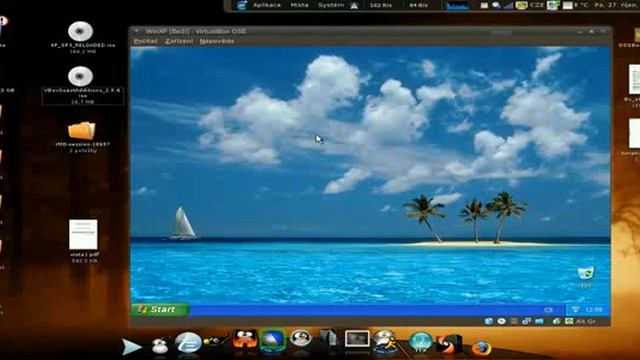Open the Aplikace menu in top panel

267,5
